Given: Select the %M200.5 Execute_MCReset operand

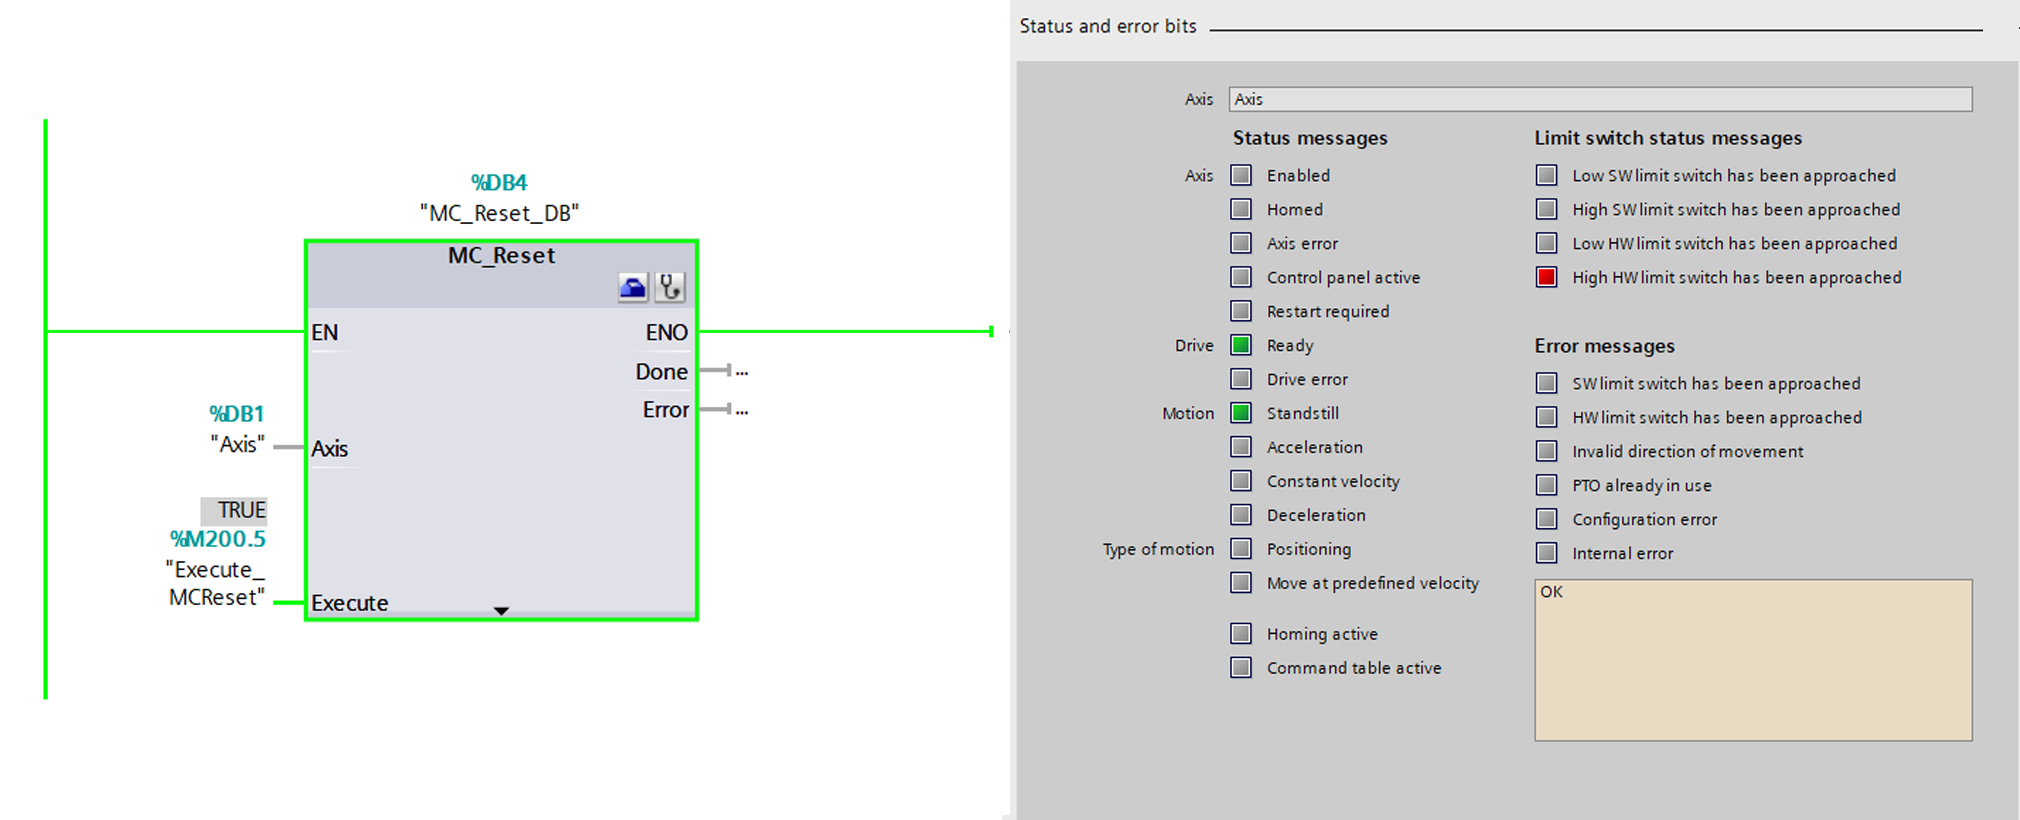Looking at the screenshot, I should pos(217,568).
